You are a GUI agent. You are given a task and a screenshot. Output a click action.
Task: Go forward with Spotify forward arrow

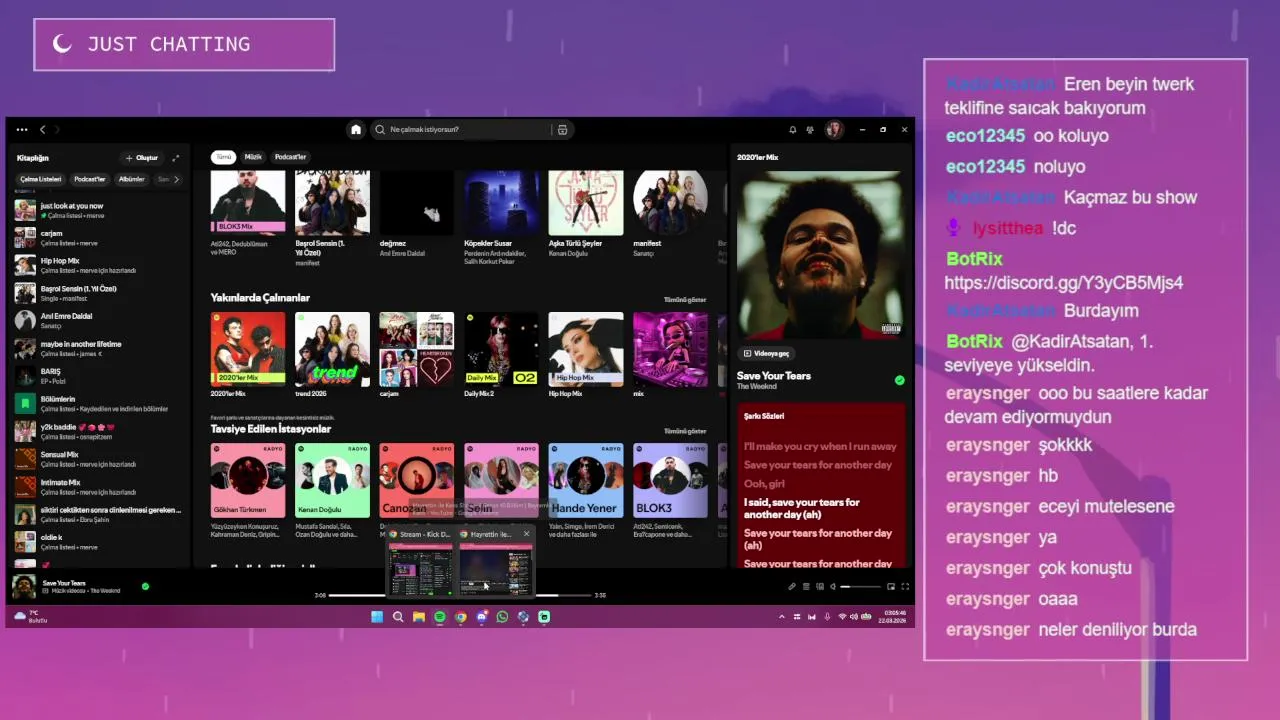(x=57, y=130)
